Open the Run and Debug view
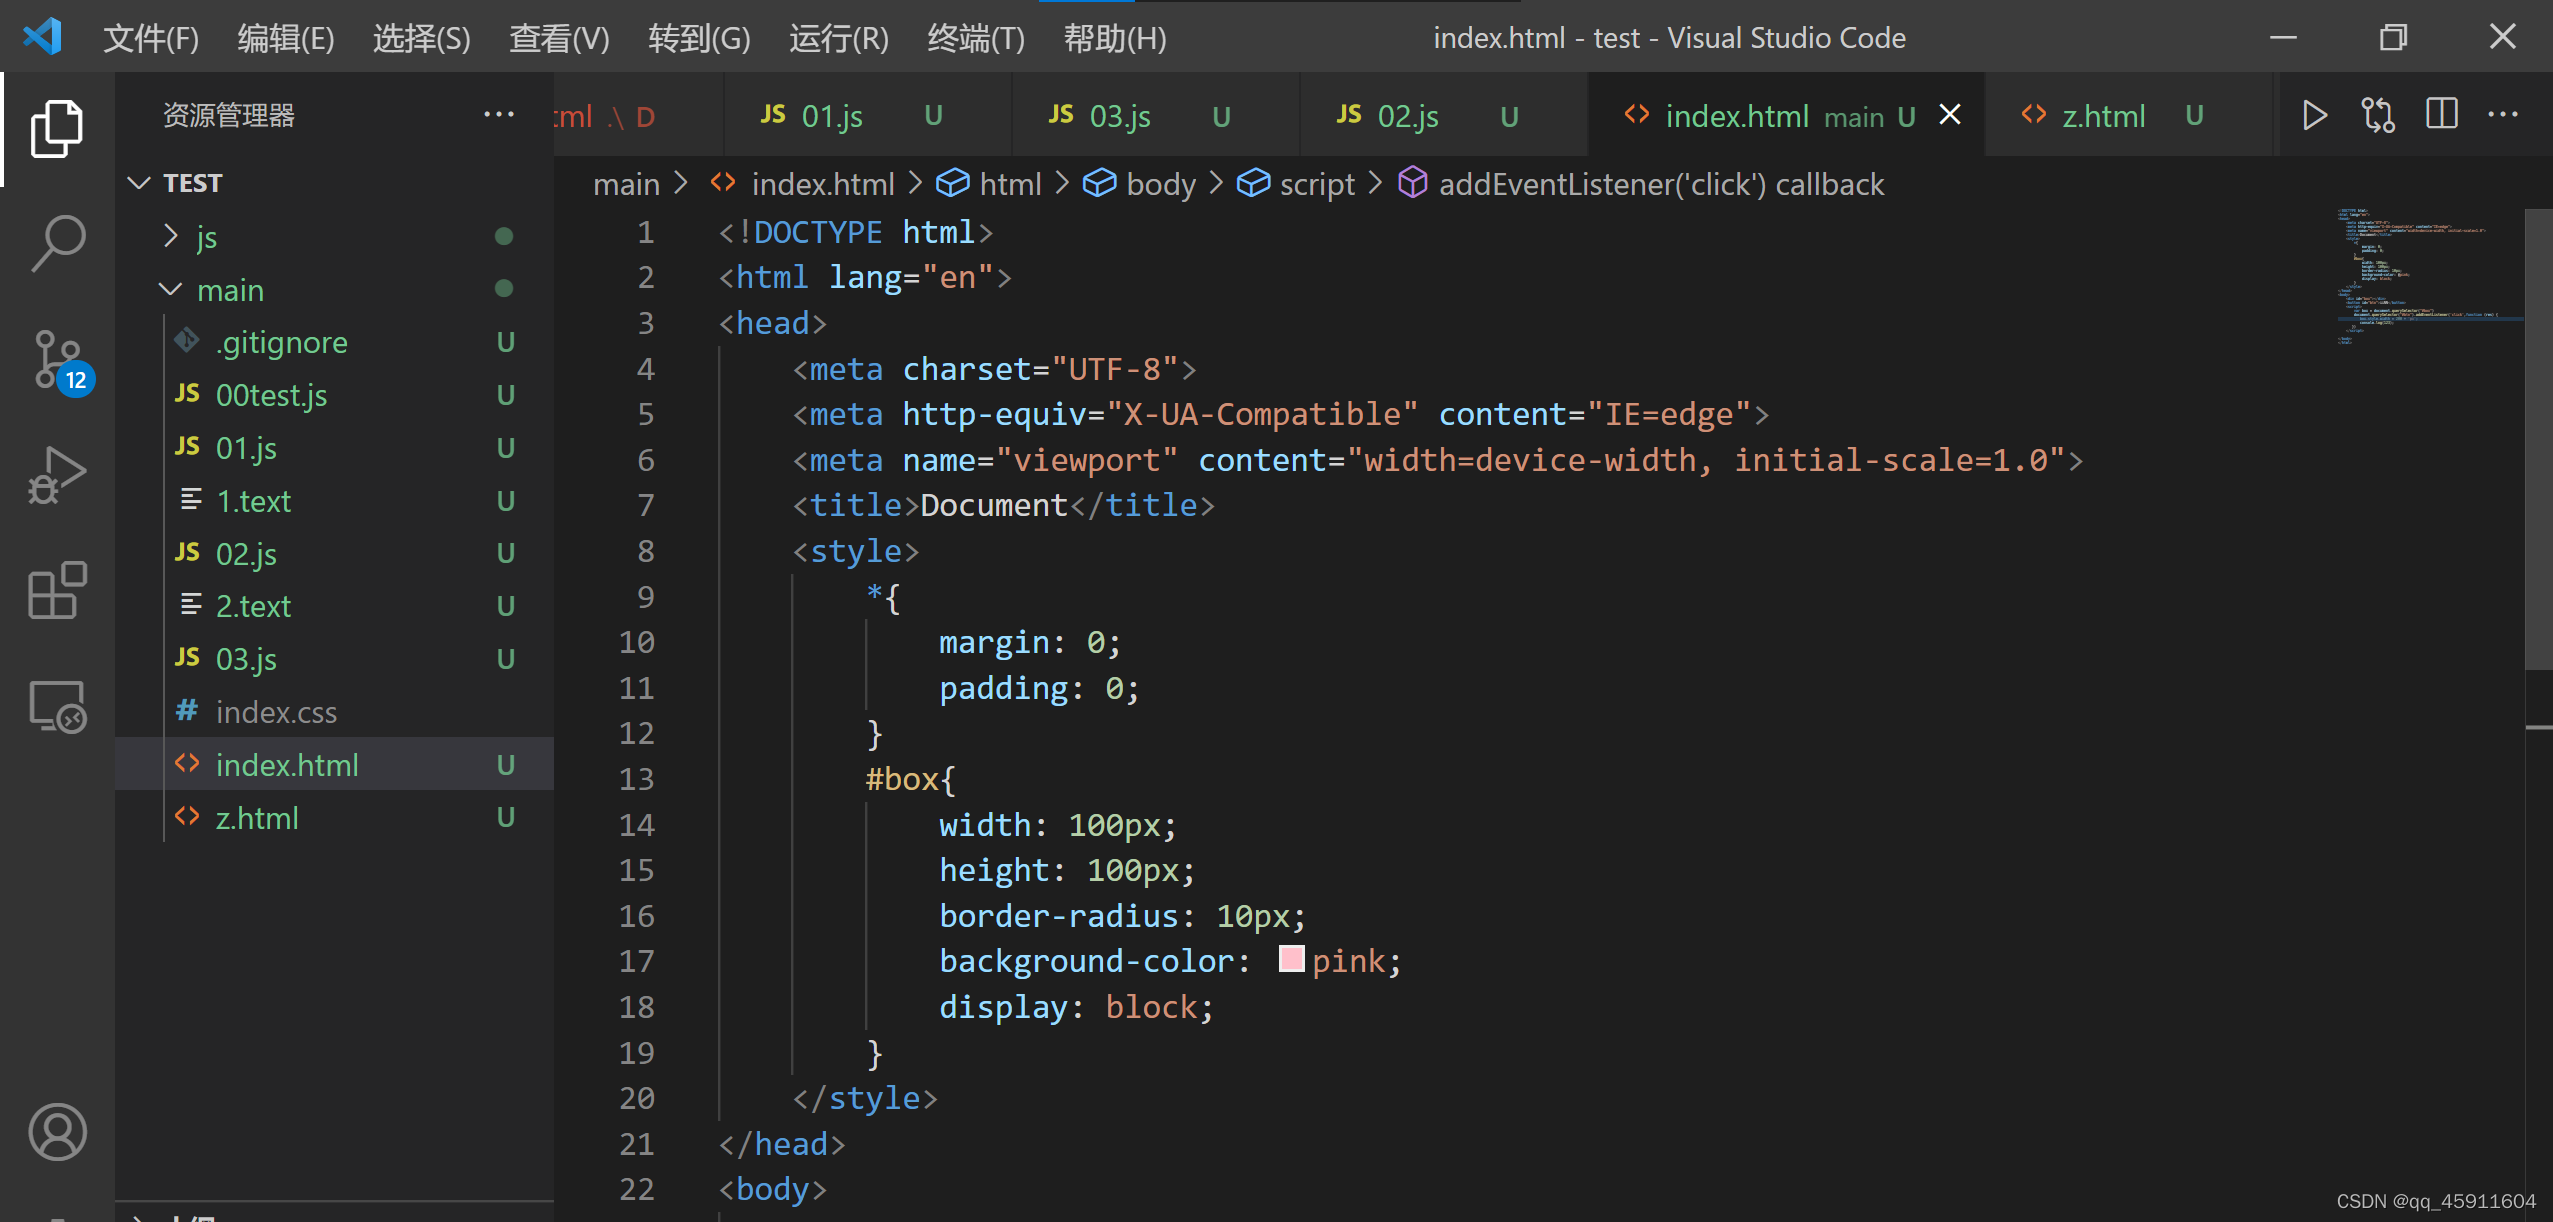Image resolution: width=2553 pixels, height=1222 pixels. click(x=57, y=475)
